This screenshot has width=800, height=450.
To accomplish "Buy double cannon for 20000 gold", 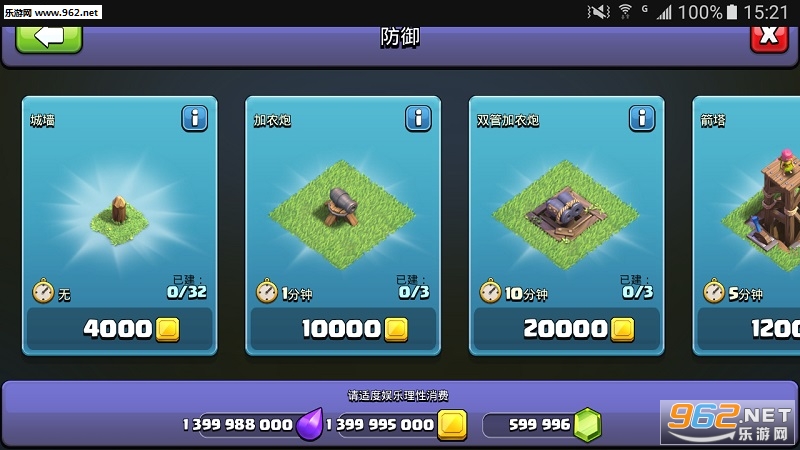I will pyautogui.click(x=566, y=329).
